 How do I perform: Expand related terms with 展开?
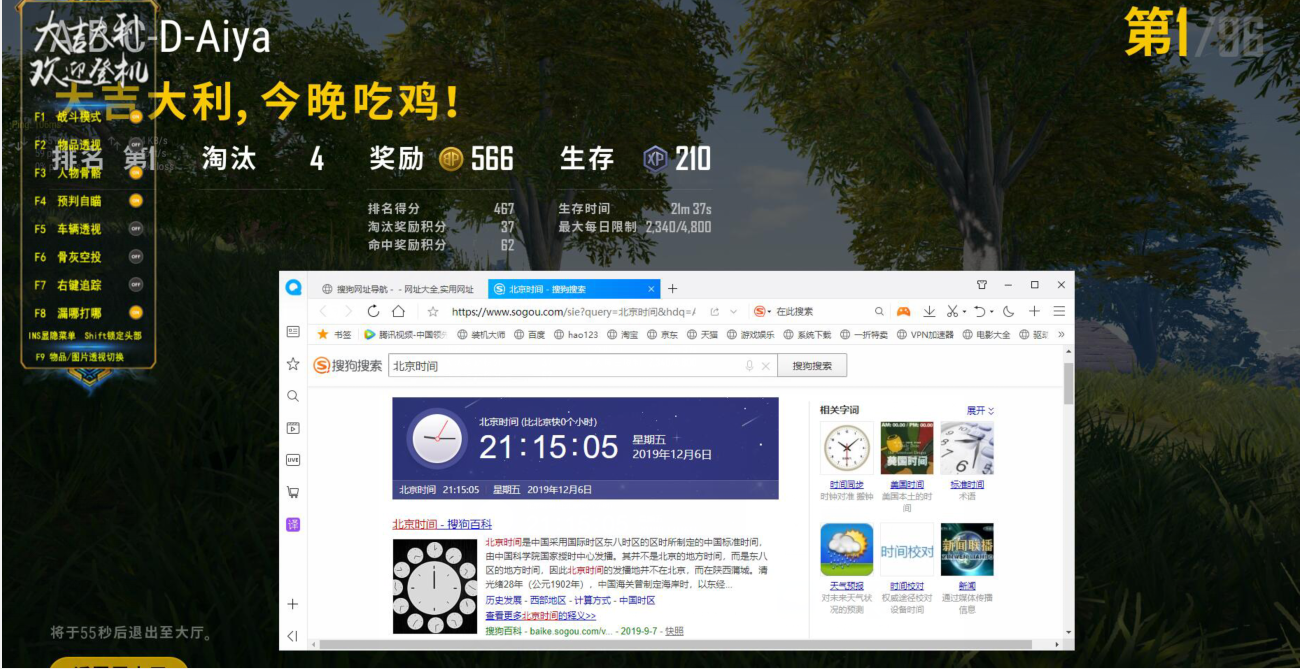point(980,410)
